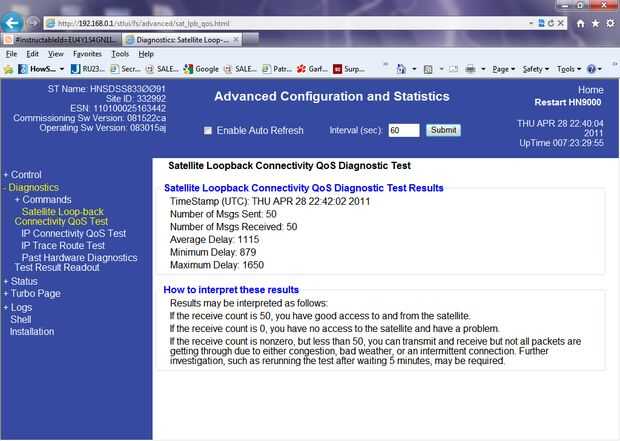Click the favorites bar overflow chevron
620x441 pixels.
(x=386, y=64)
